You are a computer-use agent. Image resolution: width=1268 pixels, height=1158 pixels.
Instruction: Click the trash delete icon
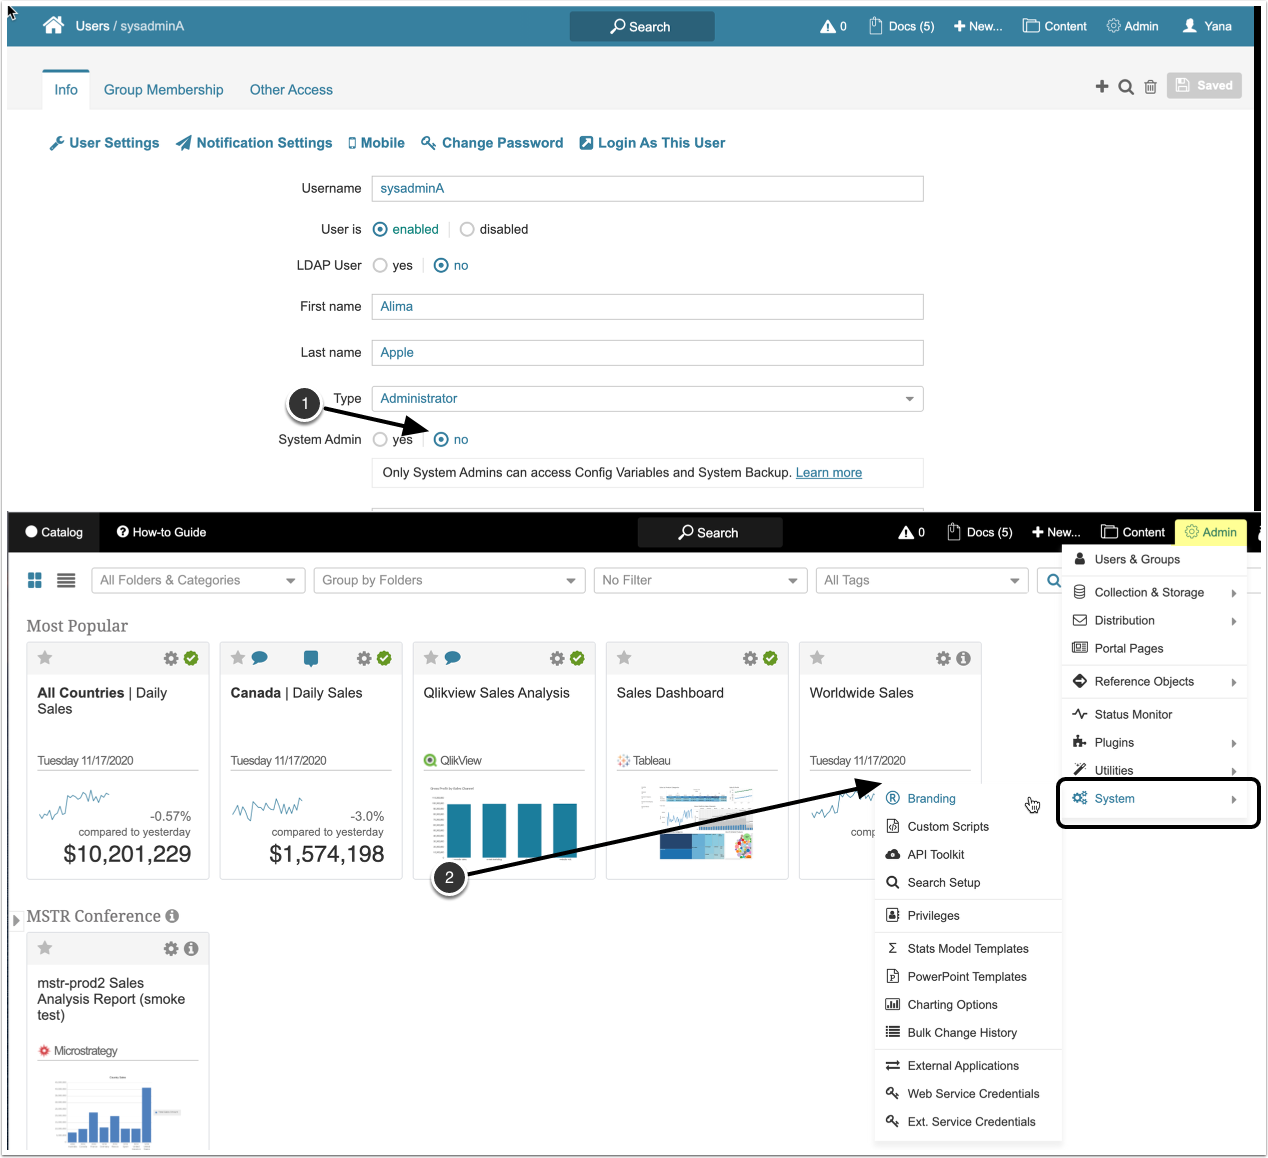tap(1151, 87)
